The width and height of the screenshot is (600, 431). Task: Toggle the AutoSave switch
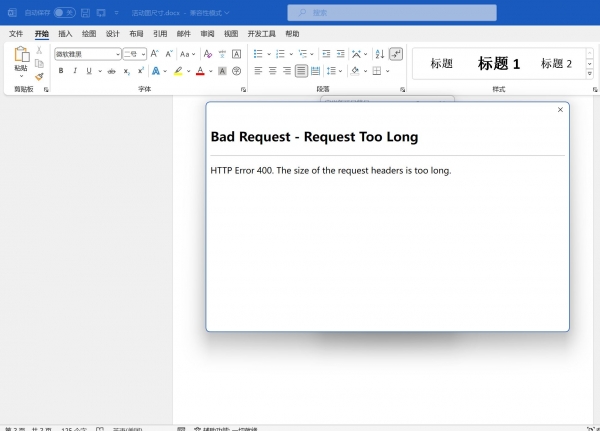click(64, 13)
